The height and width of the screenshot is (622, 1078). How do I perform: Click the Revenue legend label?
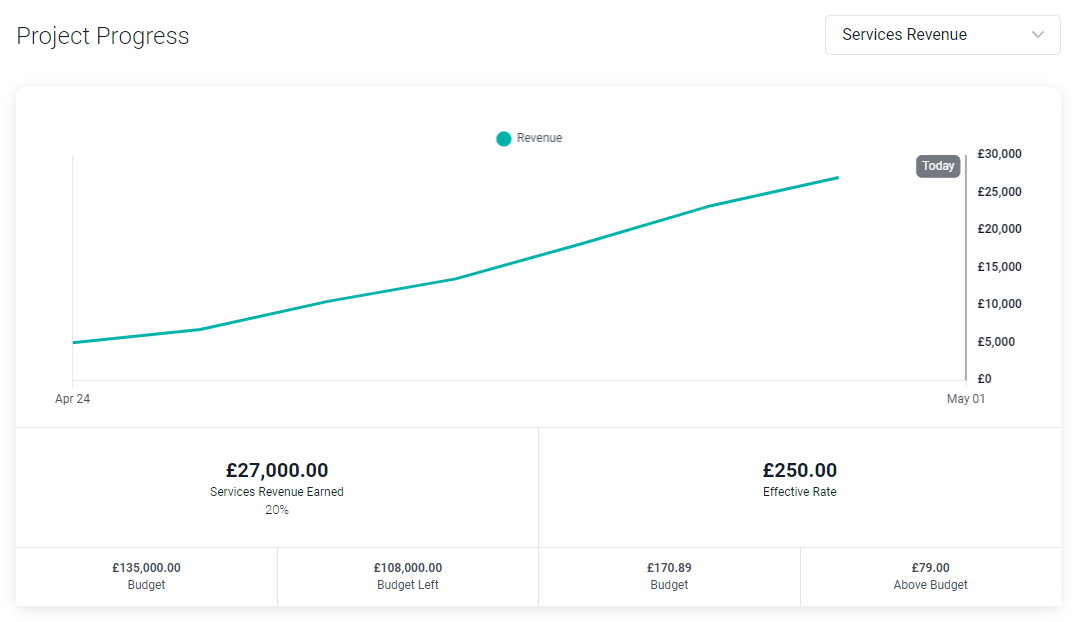click(540, 138)
